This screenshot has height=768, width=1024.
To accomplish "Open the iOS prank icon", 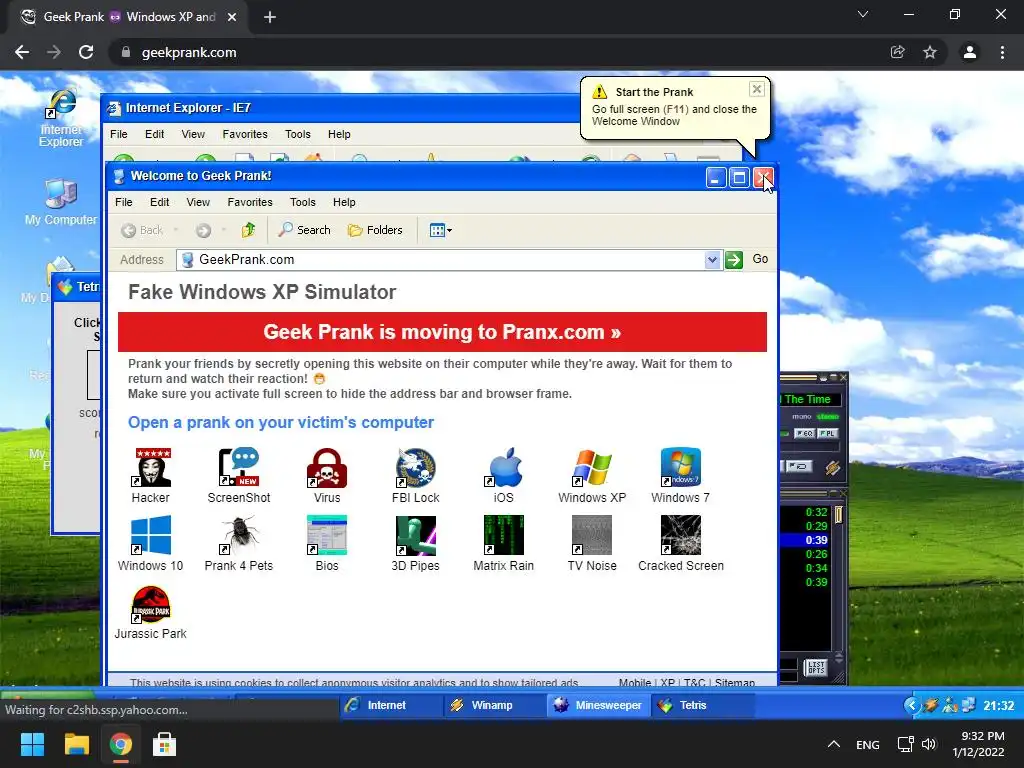I will click(504, 475).
